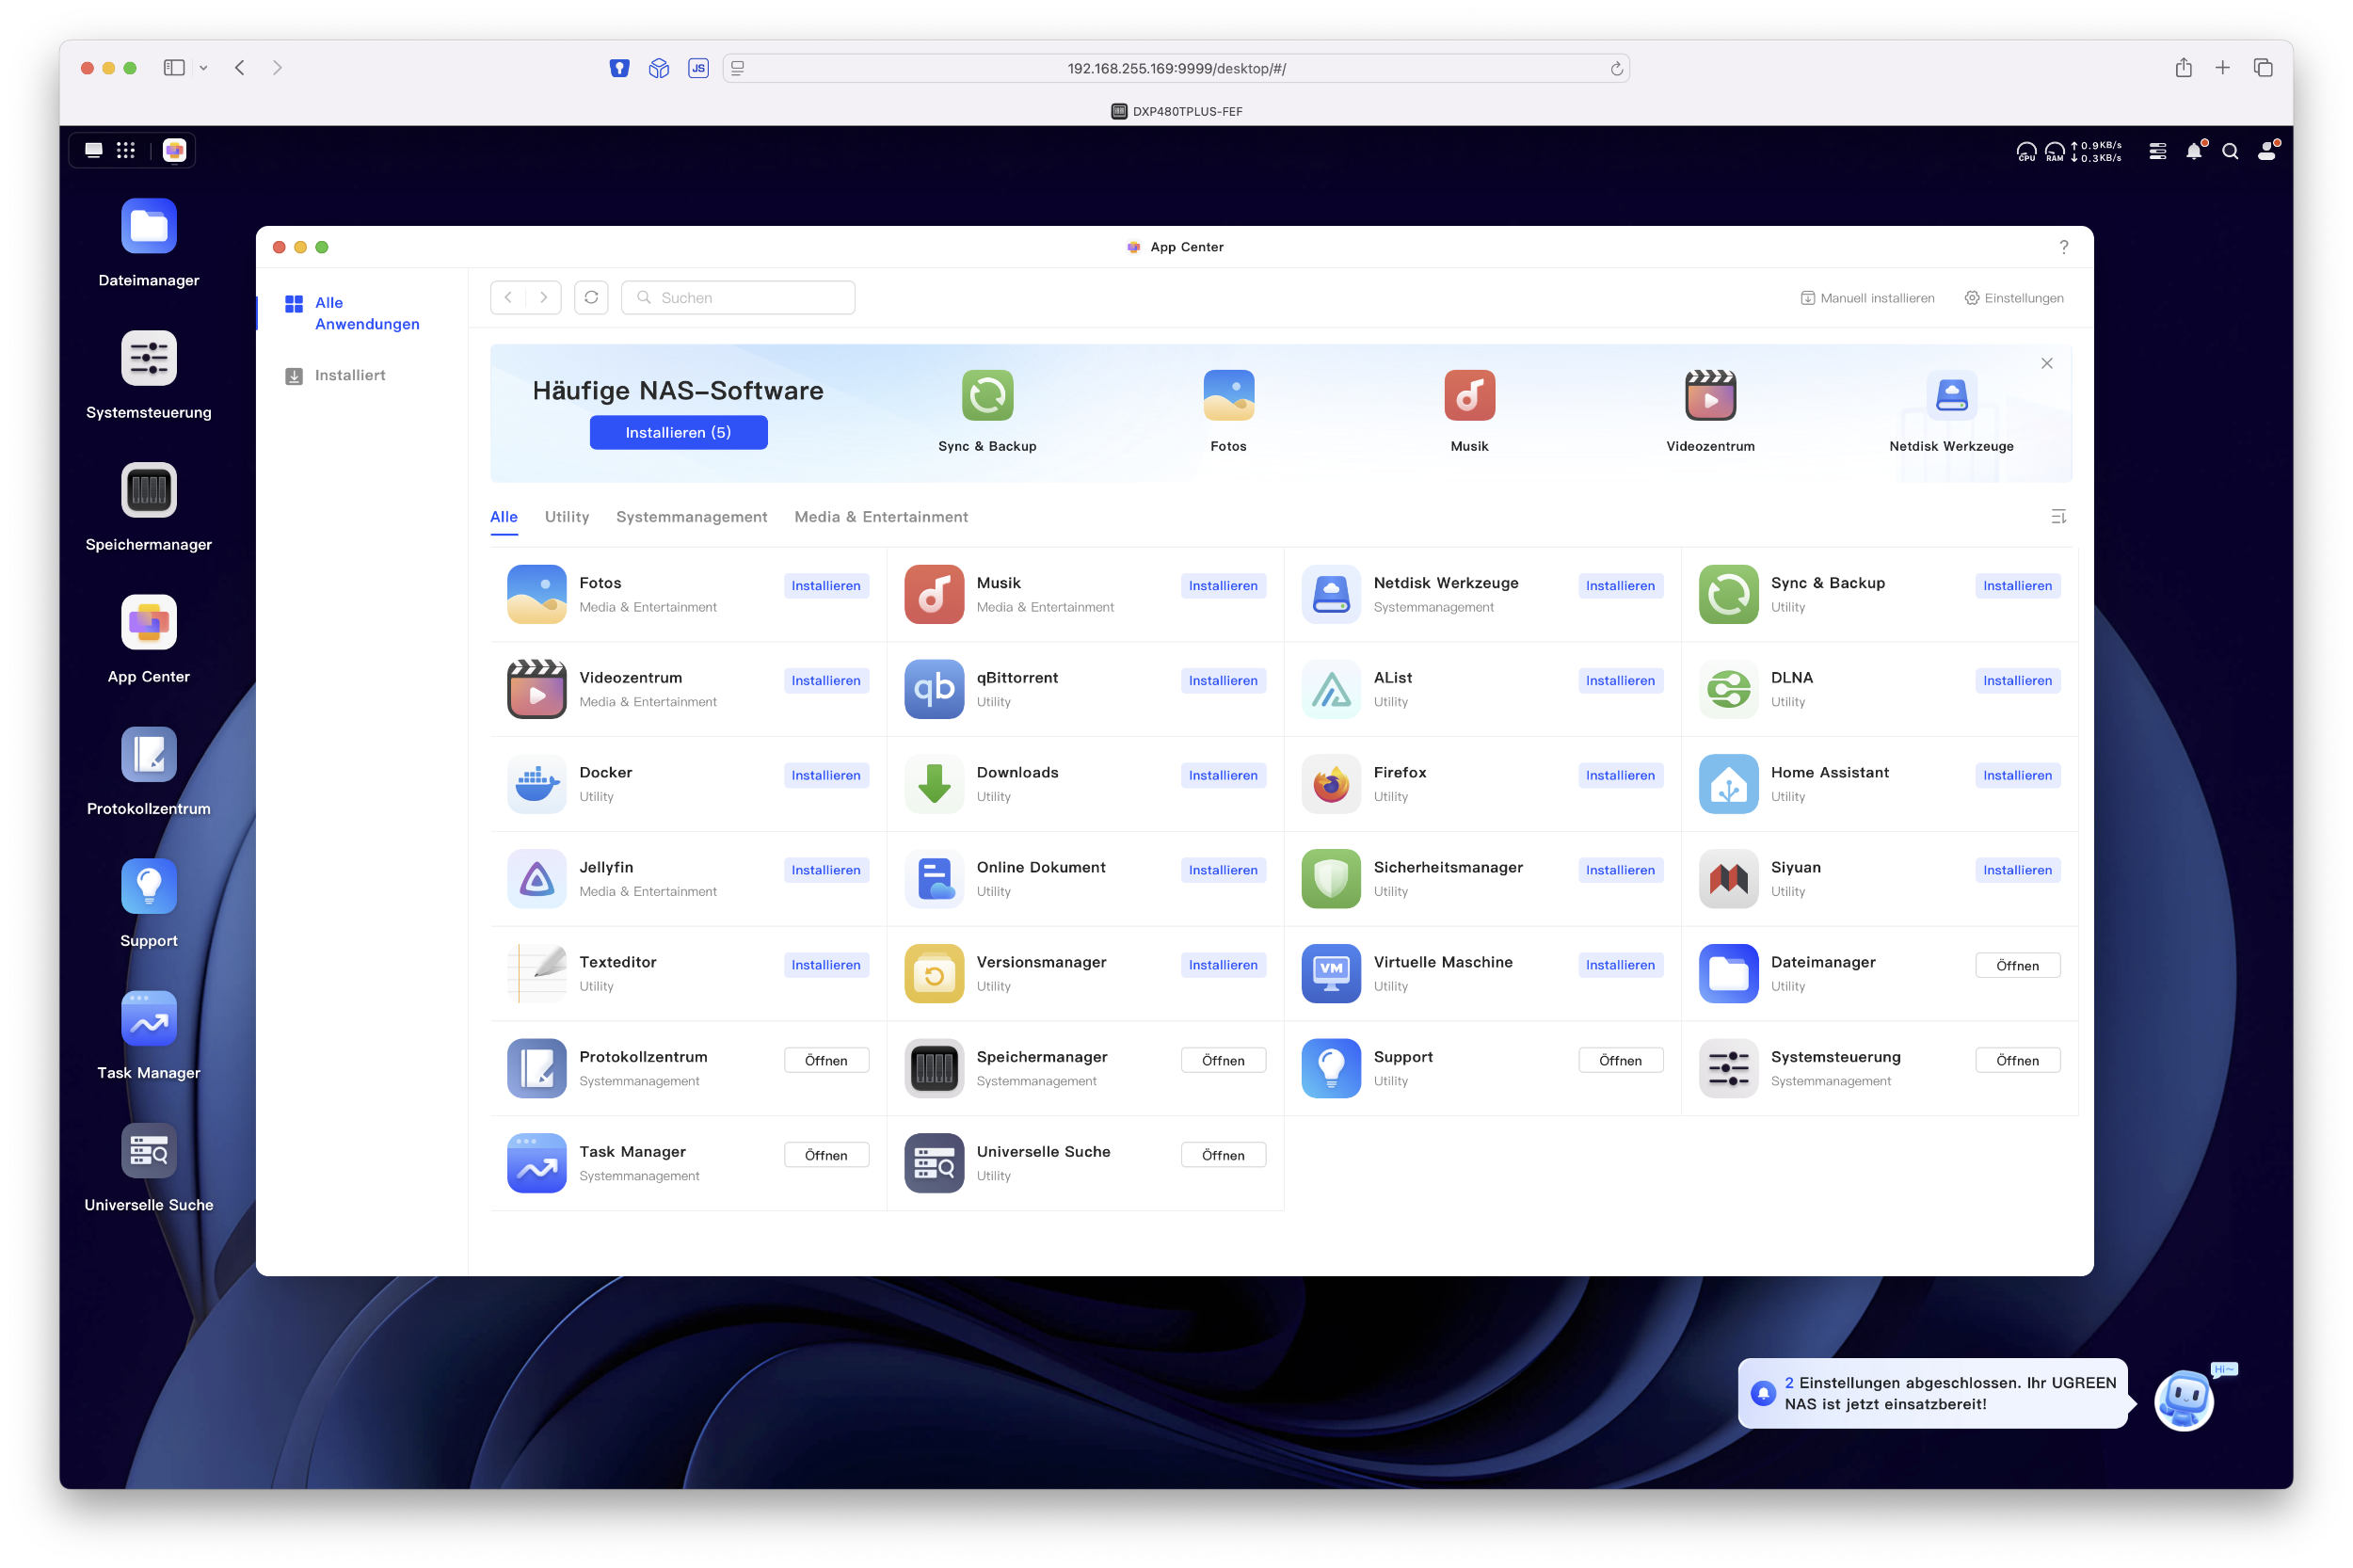
Task: Switch to Media & Entertainment tab
Action: [x=881, y=517]
